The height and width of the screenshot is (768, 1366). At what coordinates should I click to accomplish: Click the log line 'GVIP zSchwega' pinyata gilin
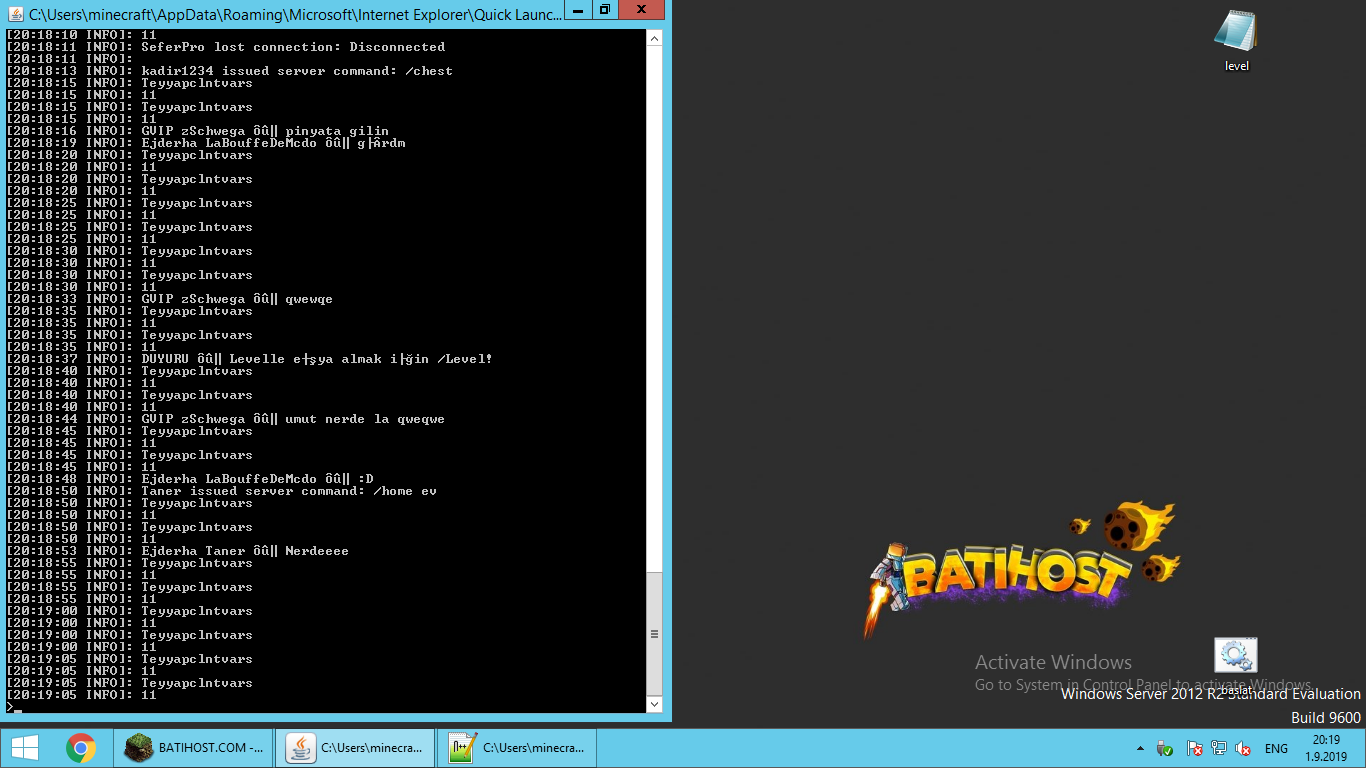tap(198, 131)
